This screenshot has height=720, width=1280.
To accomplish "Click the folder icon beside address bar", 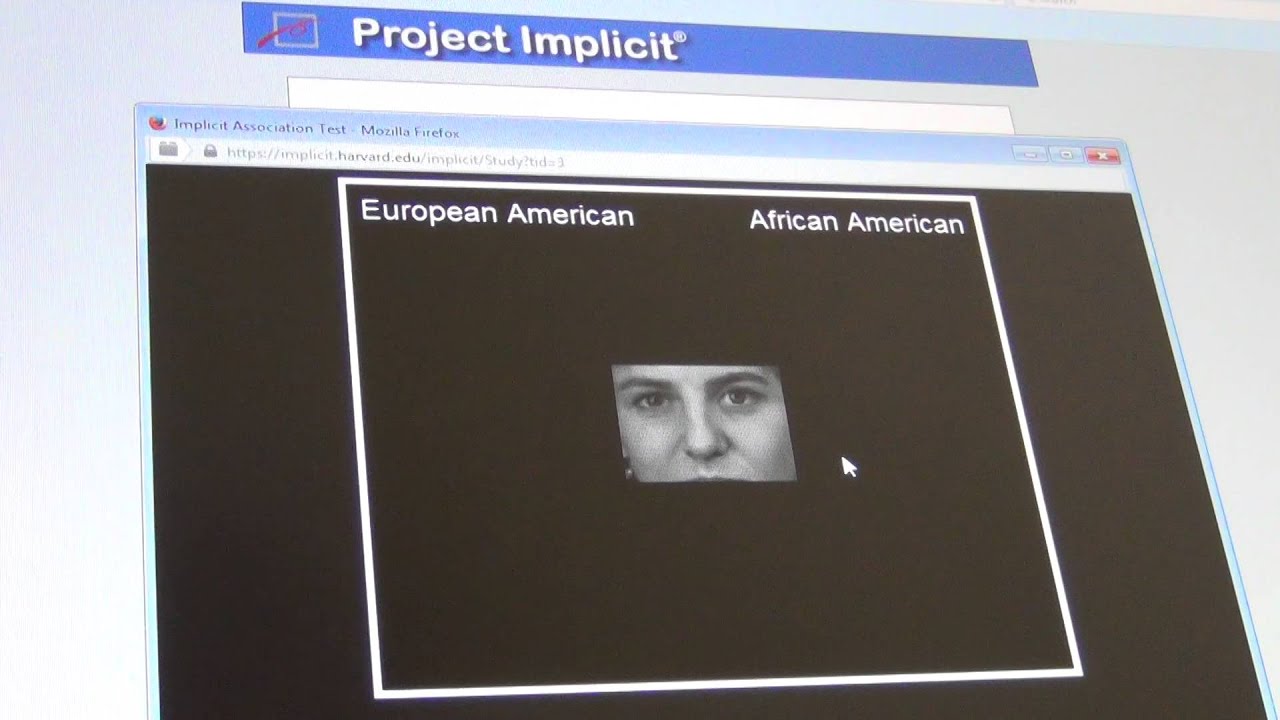I will tap(168, 149).
